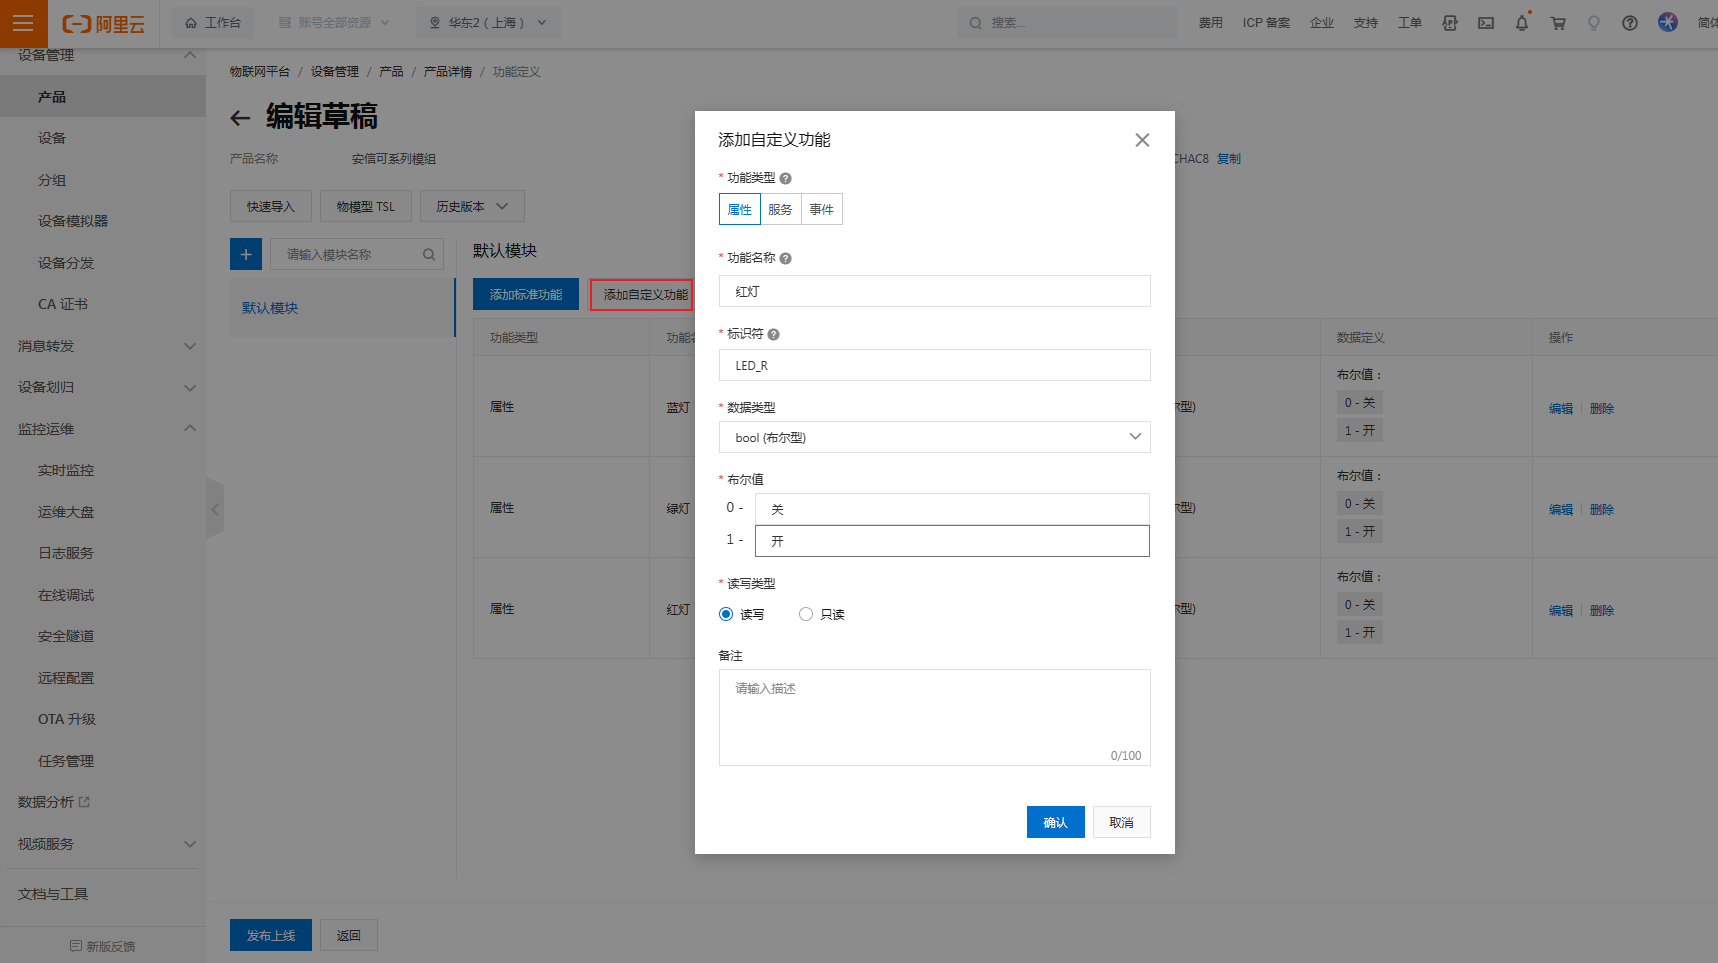This screenshot has width=1718, height=963.
Task: Close the add custom feature dialog
Action: (1142, 140)
